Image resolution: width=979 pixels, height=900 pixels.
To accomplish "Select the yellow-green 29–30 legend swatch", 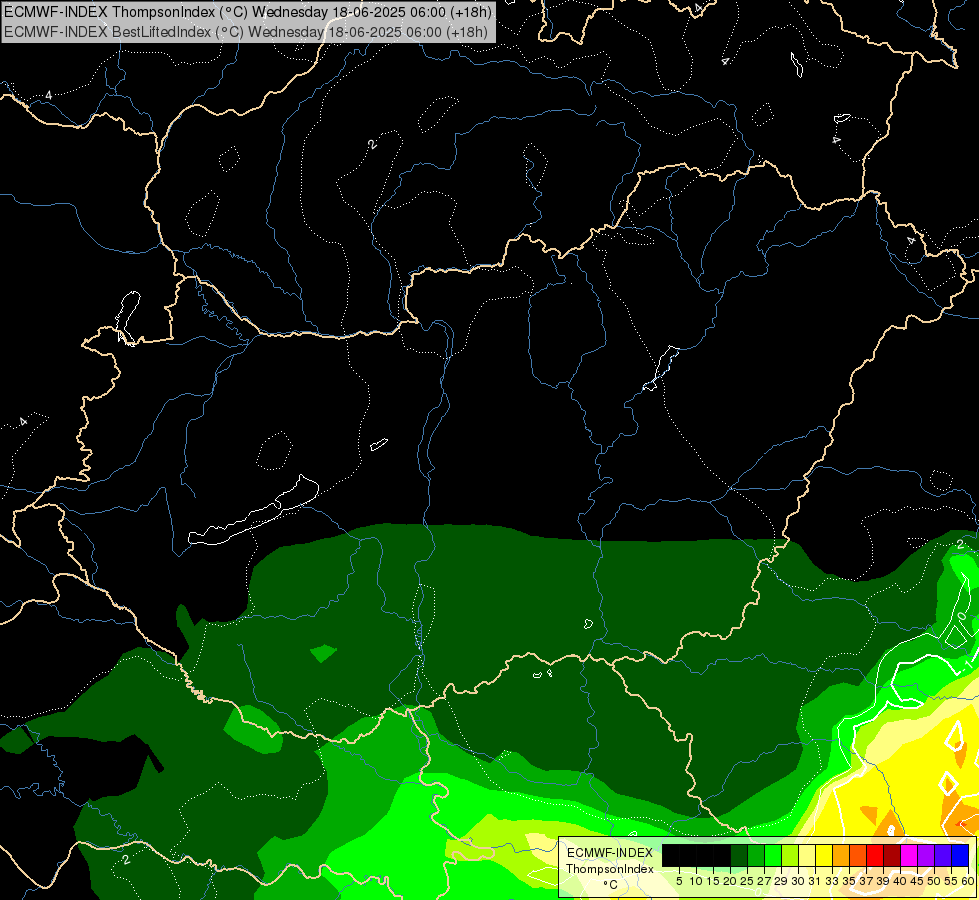I will [790, 856].
